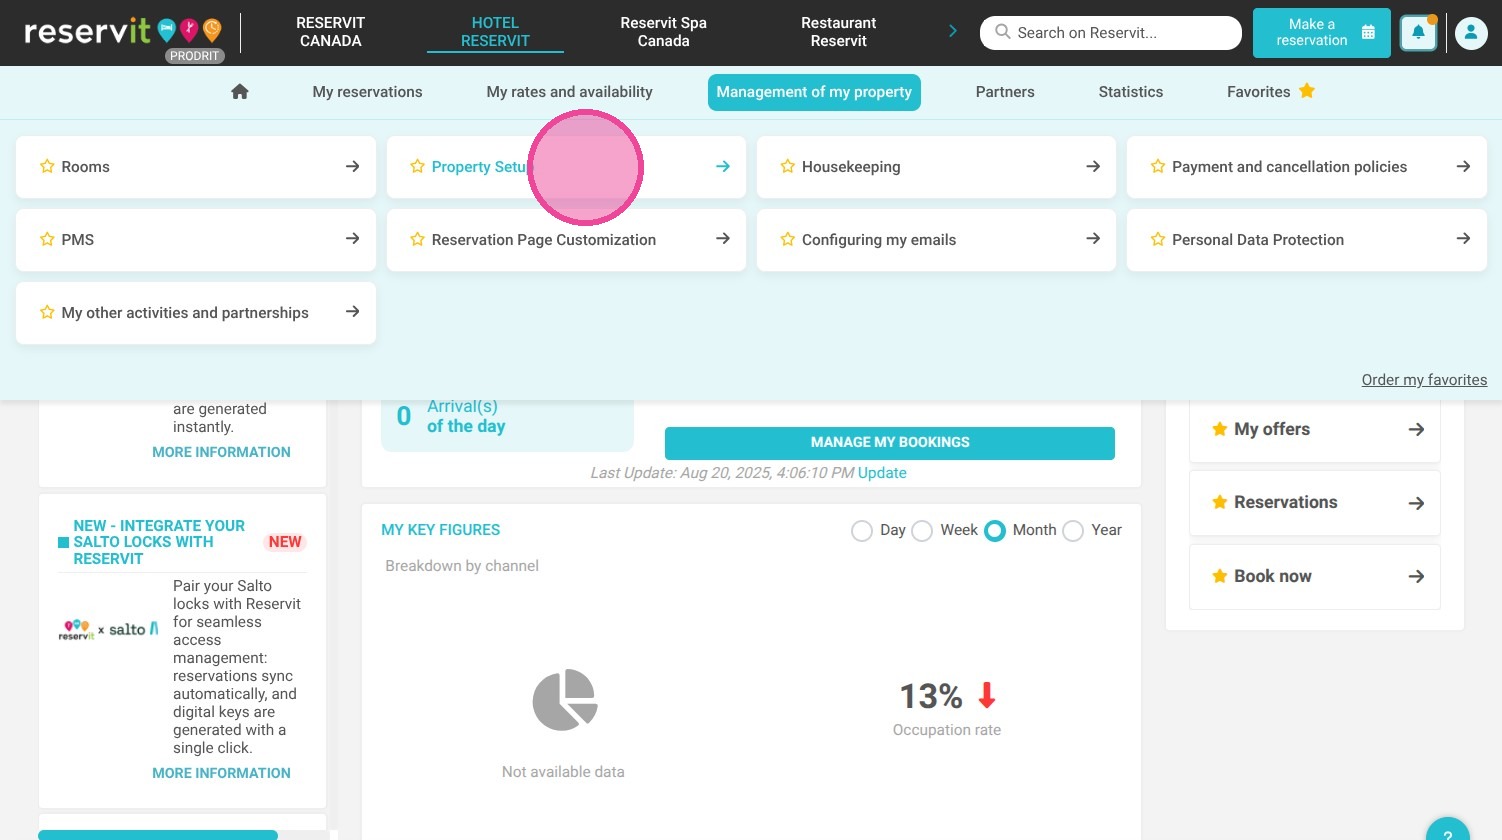Image resolution: width=1502 pixels, height=840 pixels.
Task: Open the Book now shortcut
Action: [x=1315, y=577]
